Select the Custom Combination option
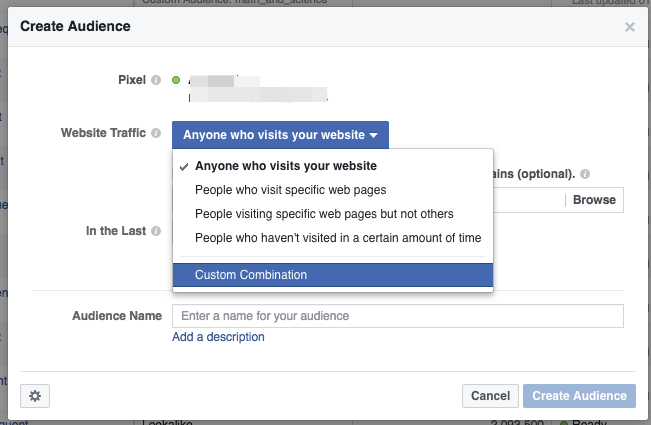Viewport: 651px width, 425px height. 251,275
